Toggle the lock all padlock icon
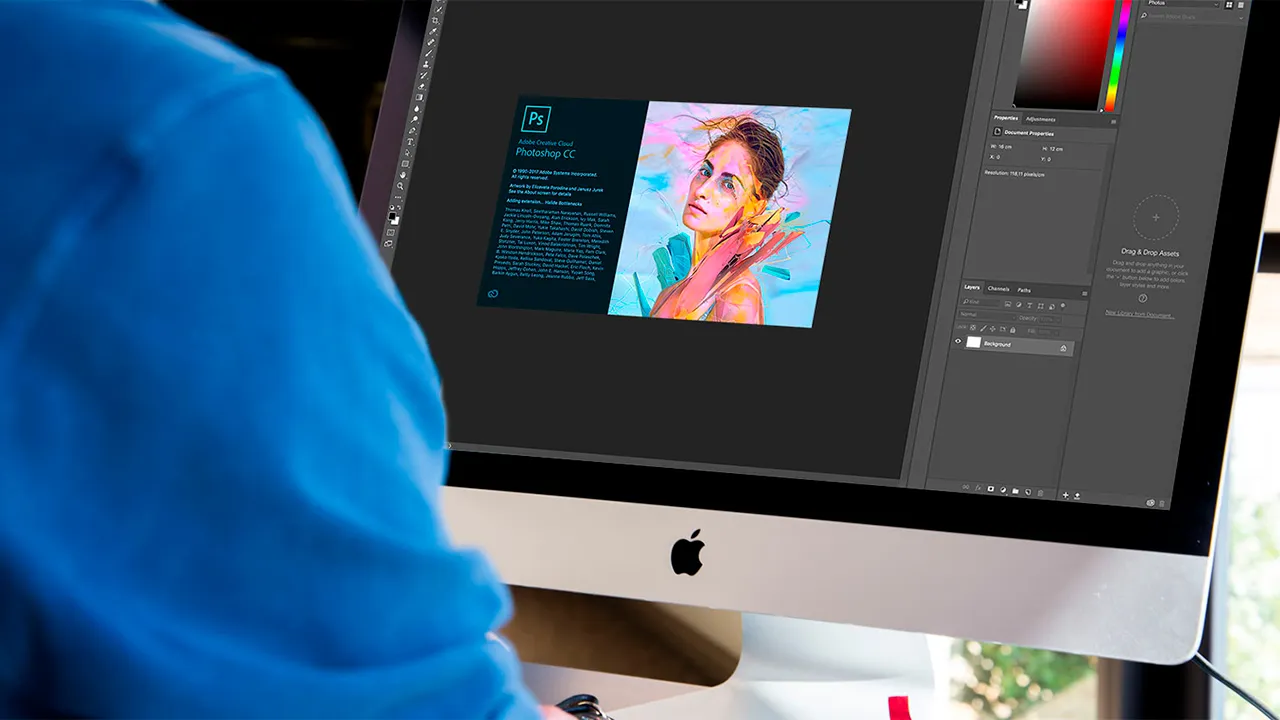 pos(1012,330)
